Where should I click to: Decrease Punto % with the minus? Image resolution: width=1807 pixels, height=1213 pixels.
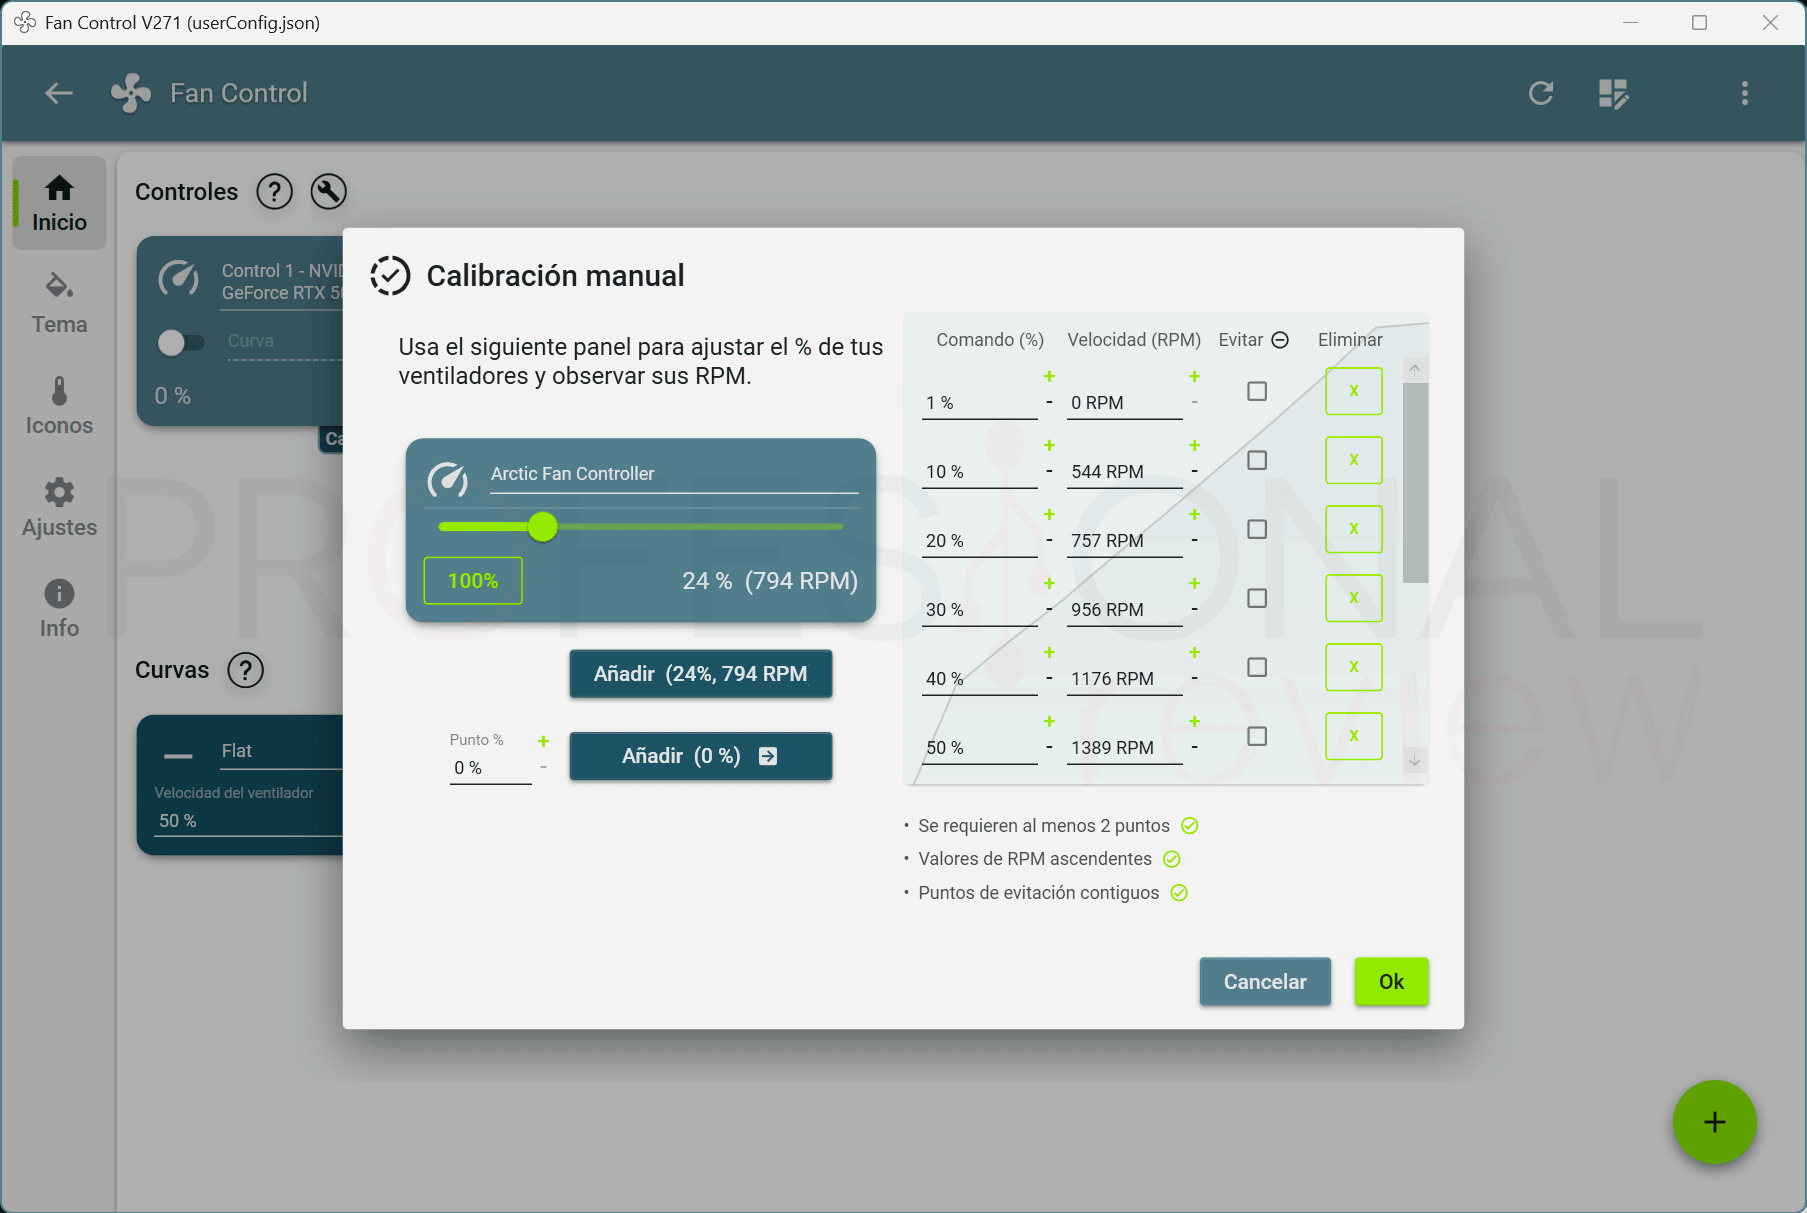tap(543, 768)
